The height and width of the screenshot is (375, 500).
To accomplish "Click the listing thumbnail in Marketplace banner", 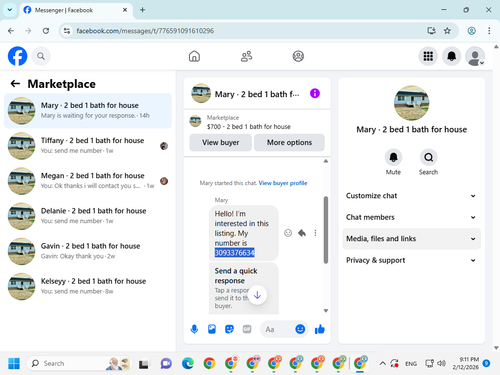I will (195, 121).
